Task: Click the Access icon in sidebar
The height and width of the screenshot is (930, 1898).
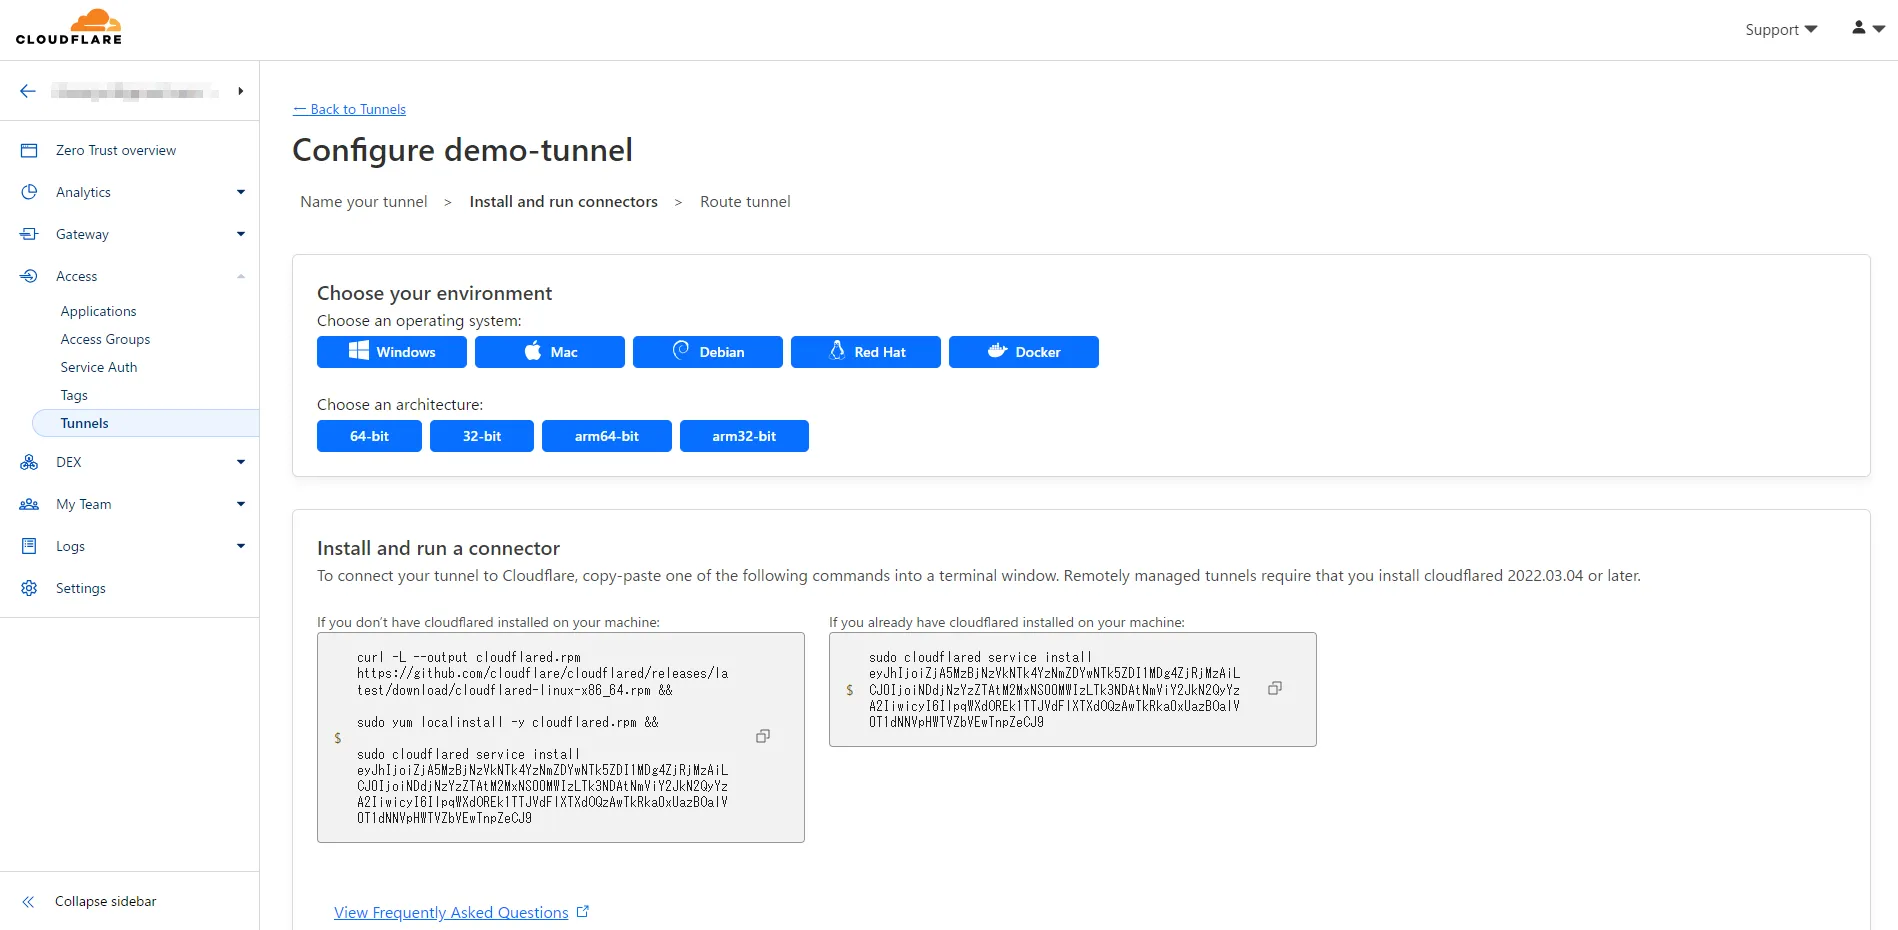Action: click(x=29, y=276)
